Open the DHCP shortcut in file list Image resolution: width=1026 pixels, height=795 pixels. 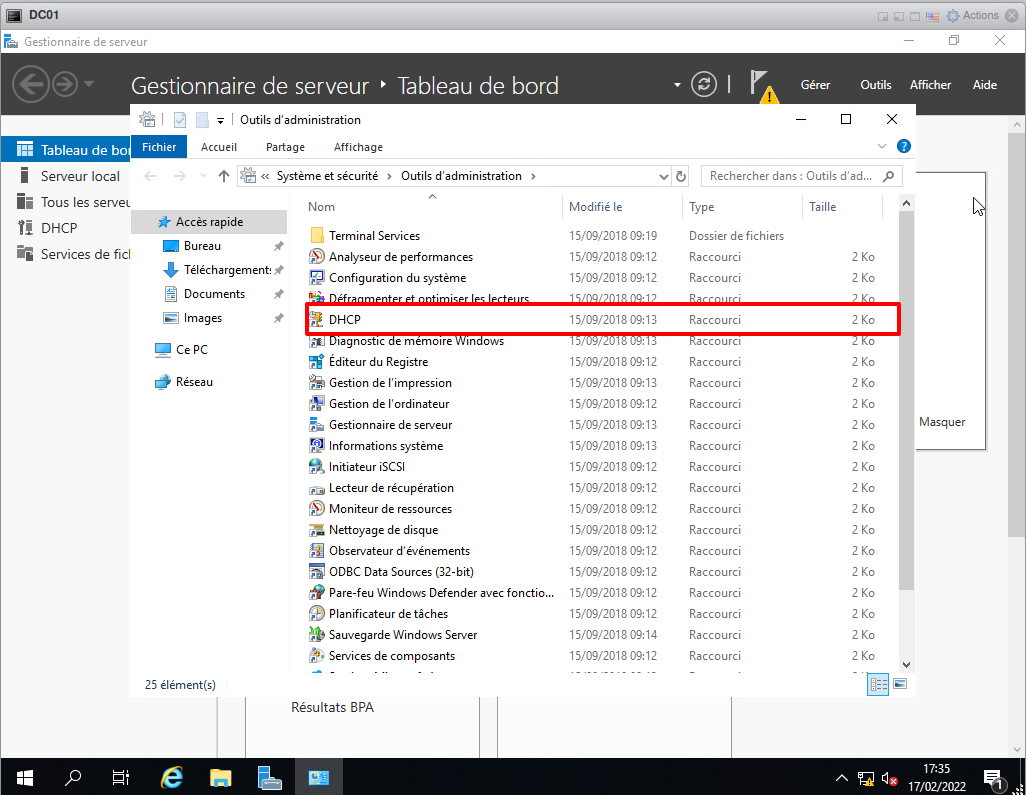pyautogui.click(x=344, y=320)
